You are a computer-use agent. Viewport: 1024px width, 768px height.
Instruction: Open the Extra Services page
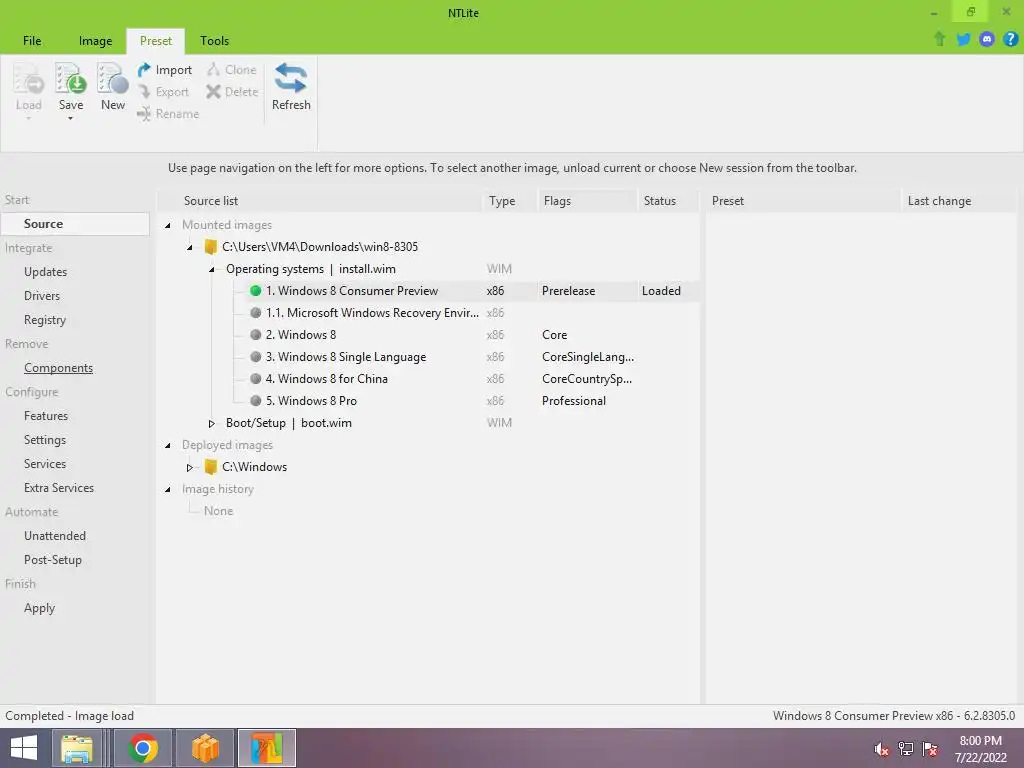[x=59, y=488]
